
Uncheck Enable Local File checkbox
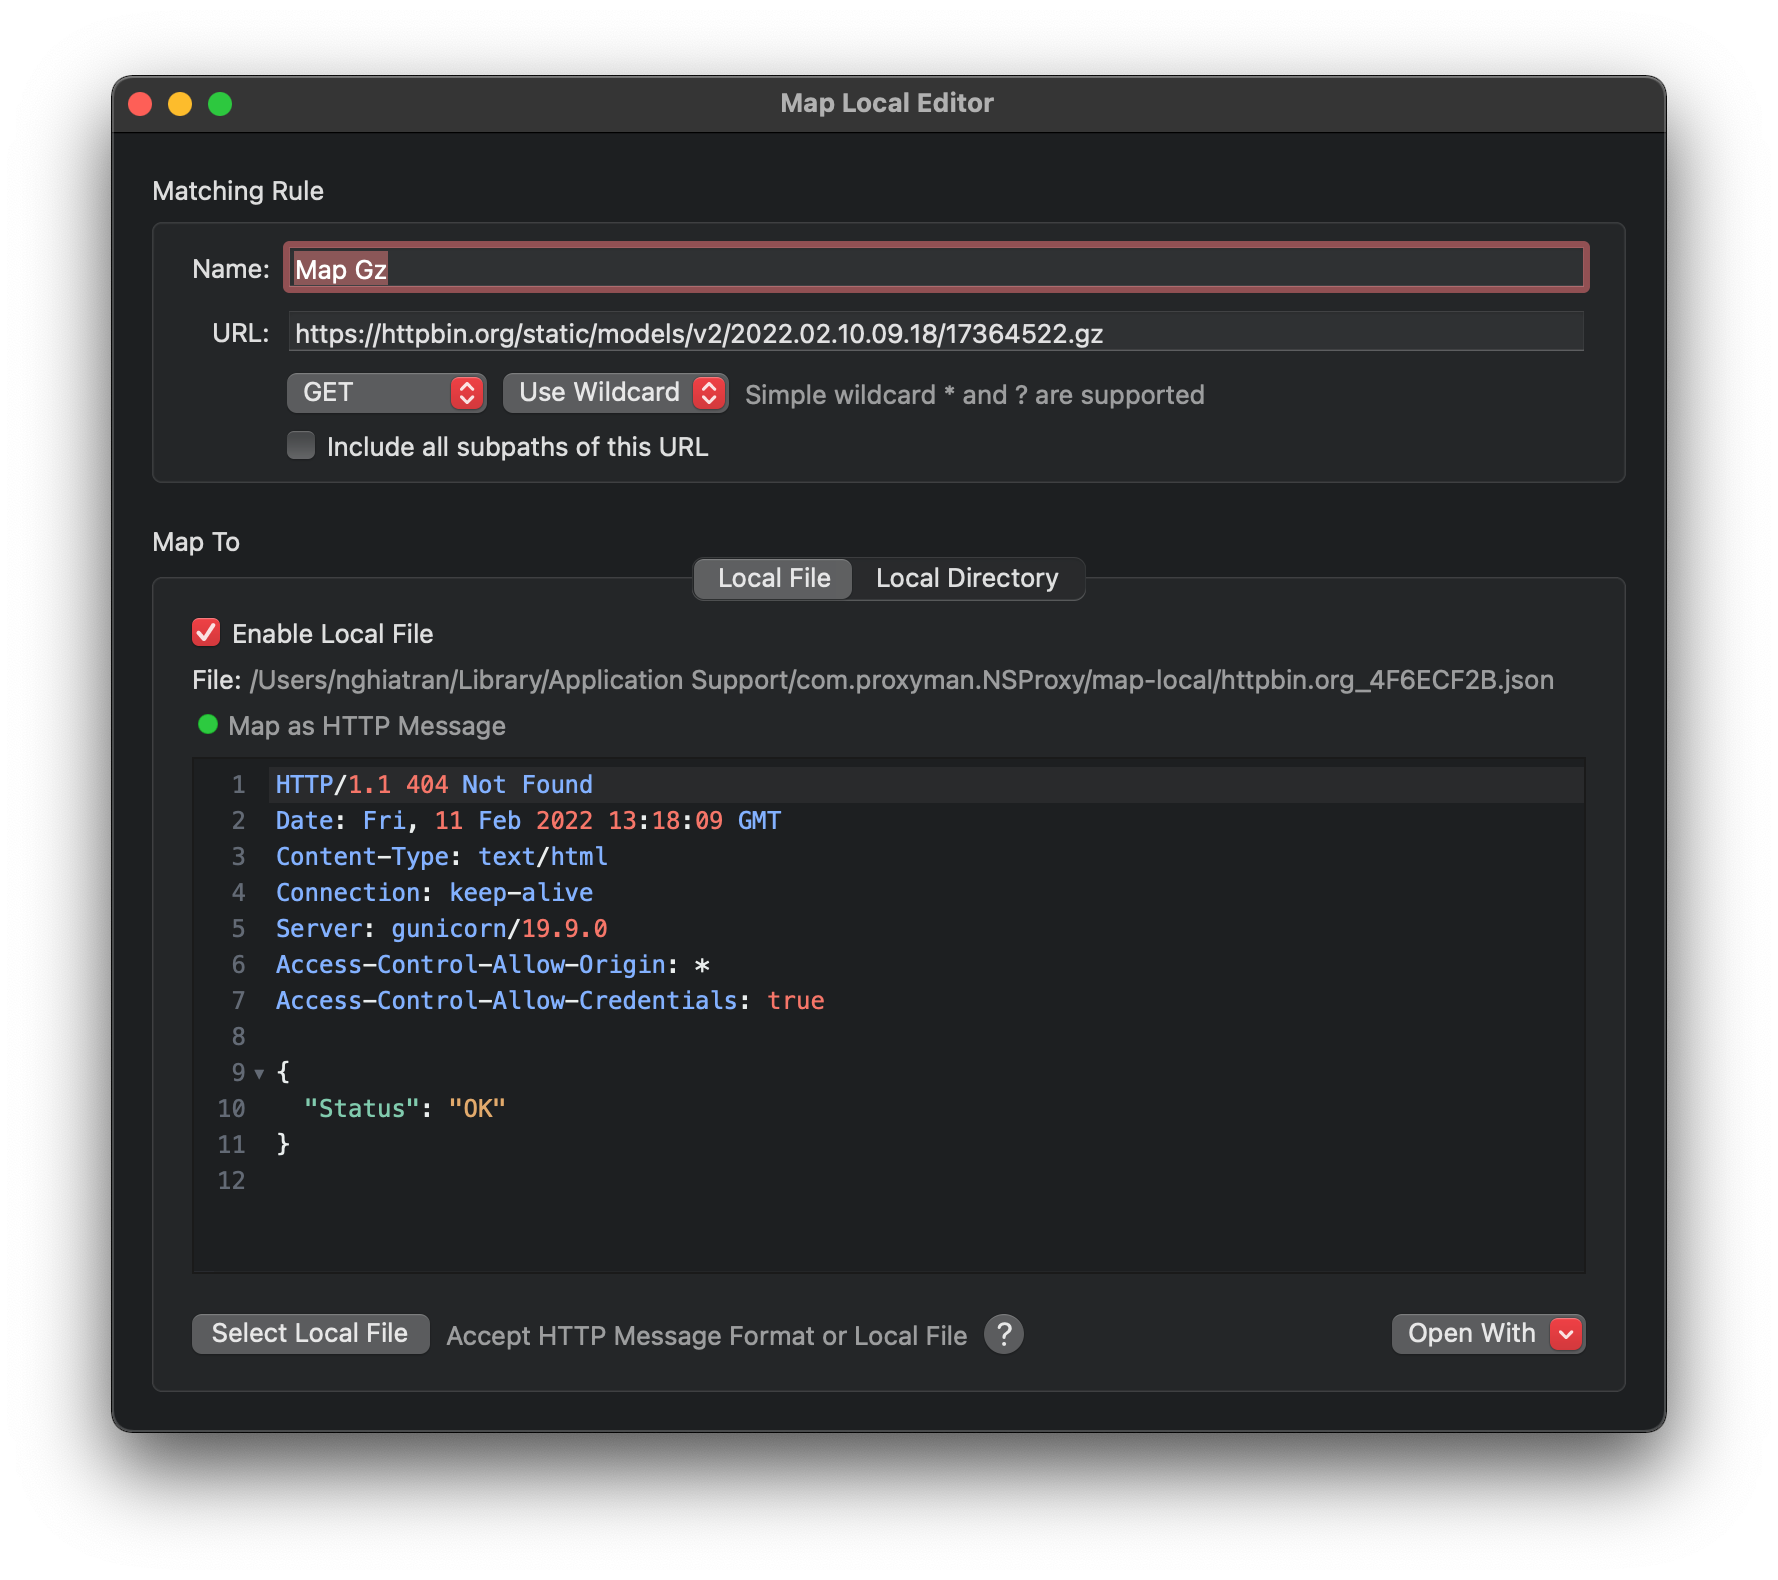(206, 632)
